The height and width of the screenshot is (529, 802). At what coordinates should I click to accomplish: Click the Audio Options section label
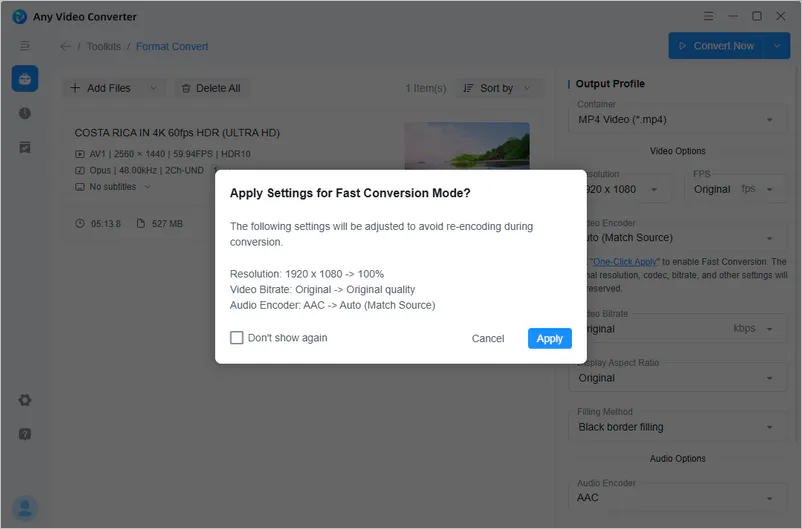click(677, 458)
